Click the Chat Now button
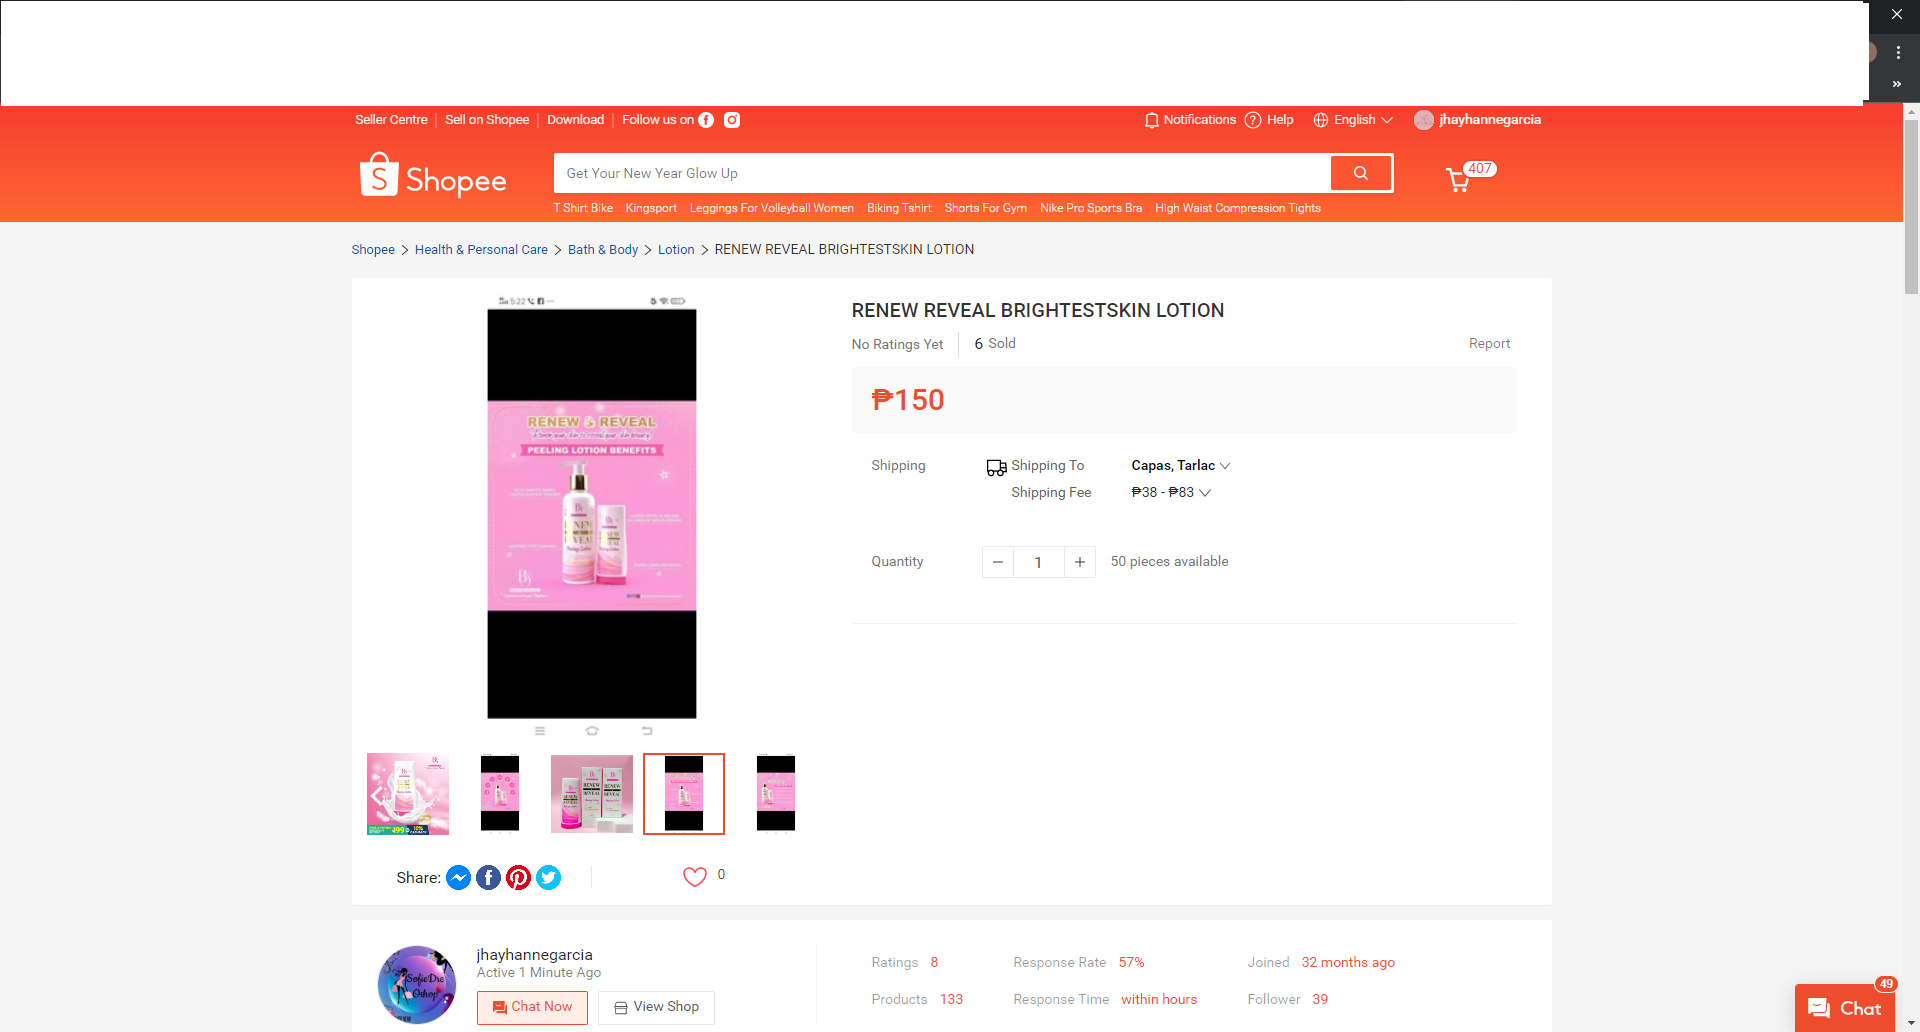The image size is (1920, 1032). tap(532, 1007)
